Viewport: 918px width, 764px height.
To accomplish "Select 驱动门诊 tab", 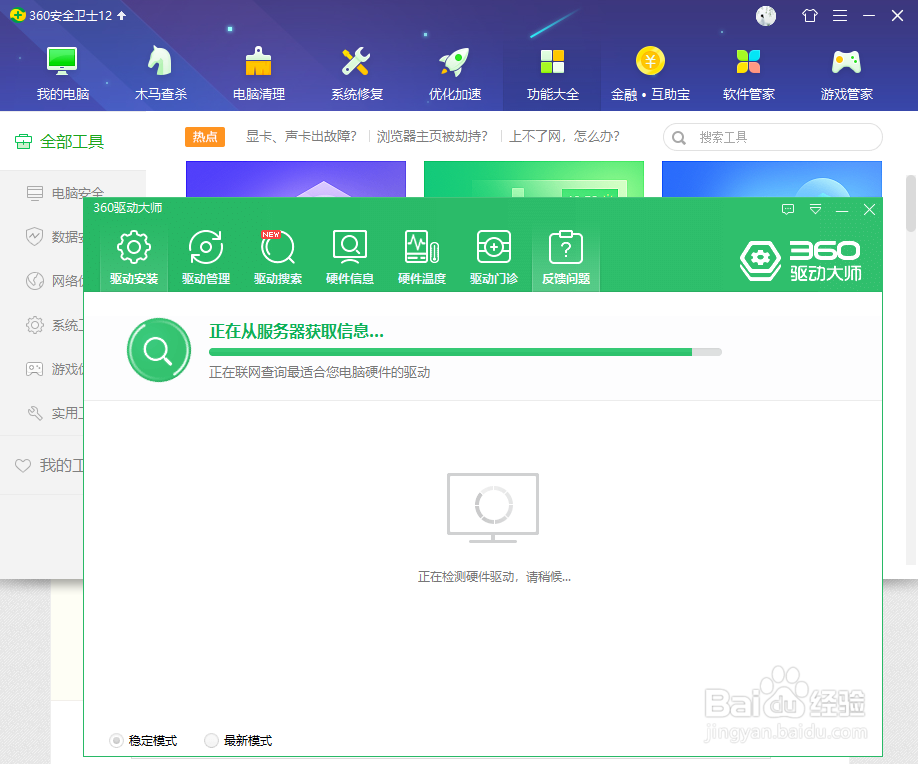I will 494,258.
